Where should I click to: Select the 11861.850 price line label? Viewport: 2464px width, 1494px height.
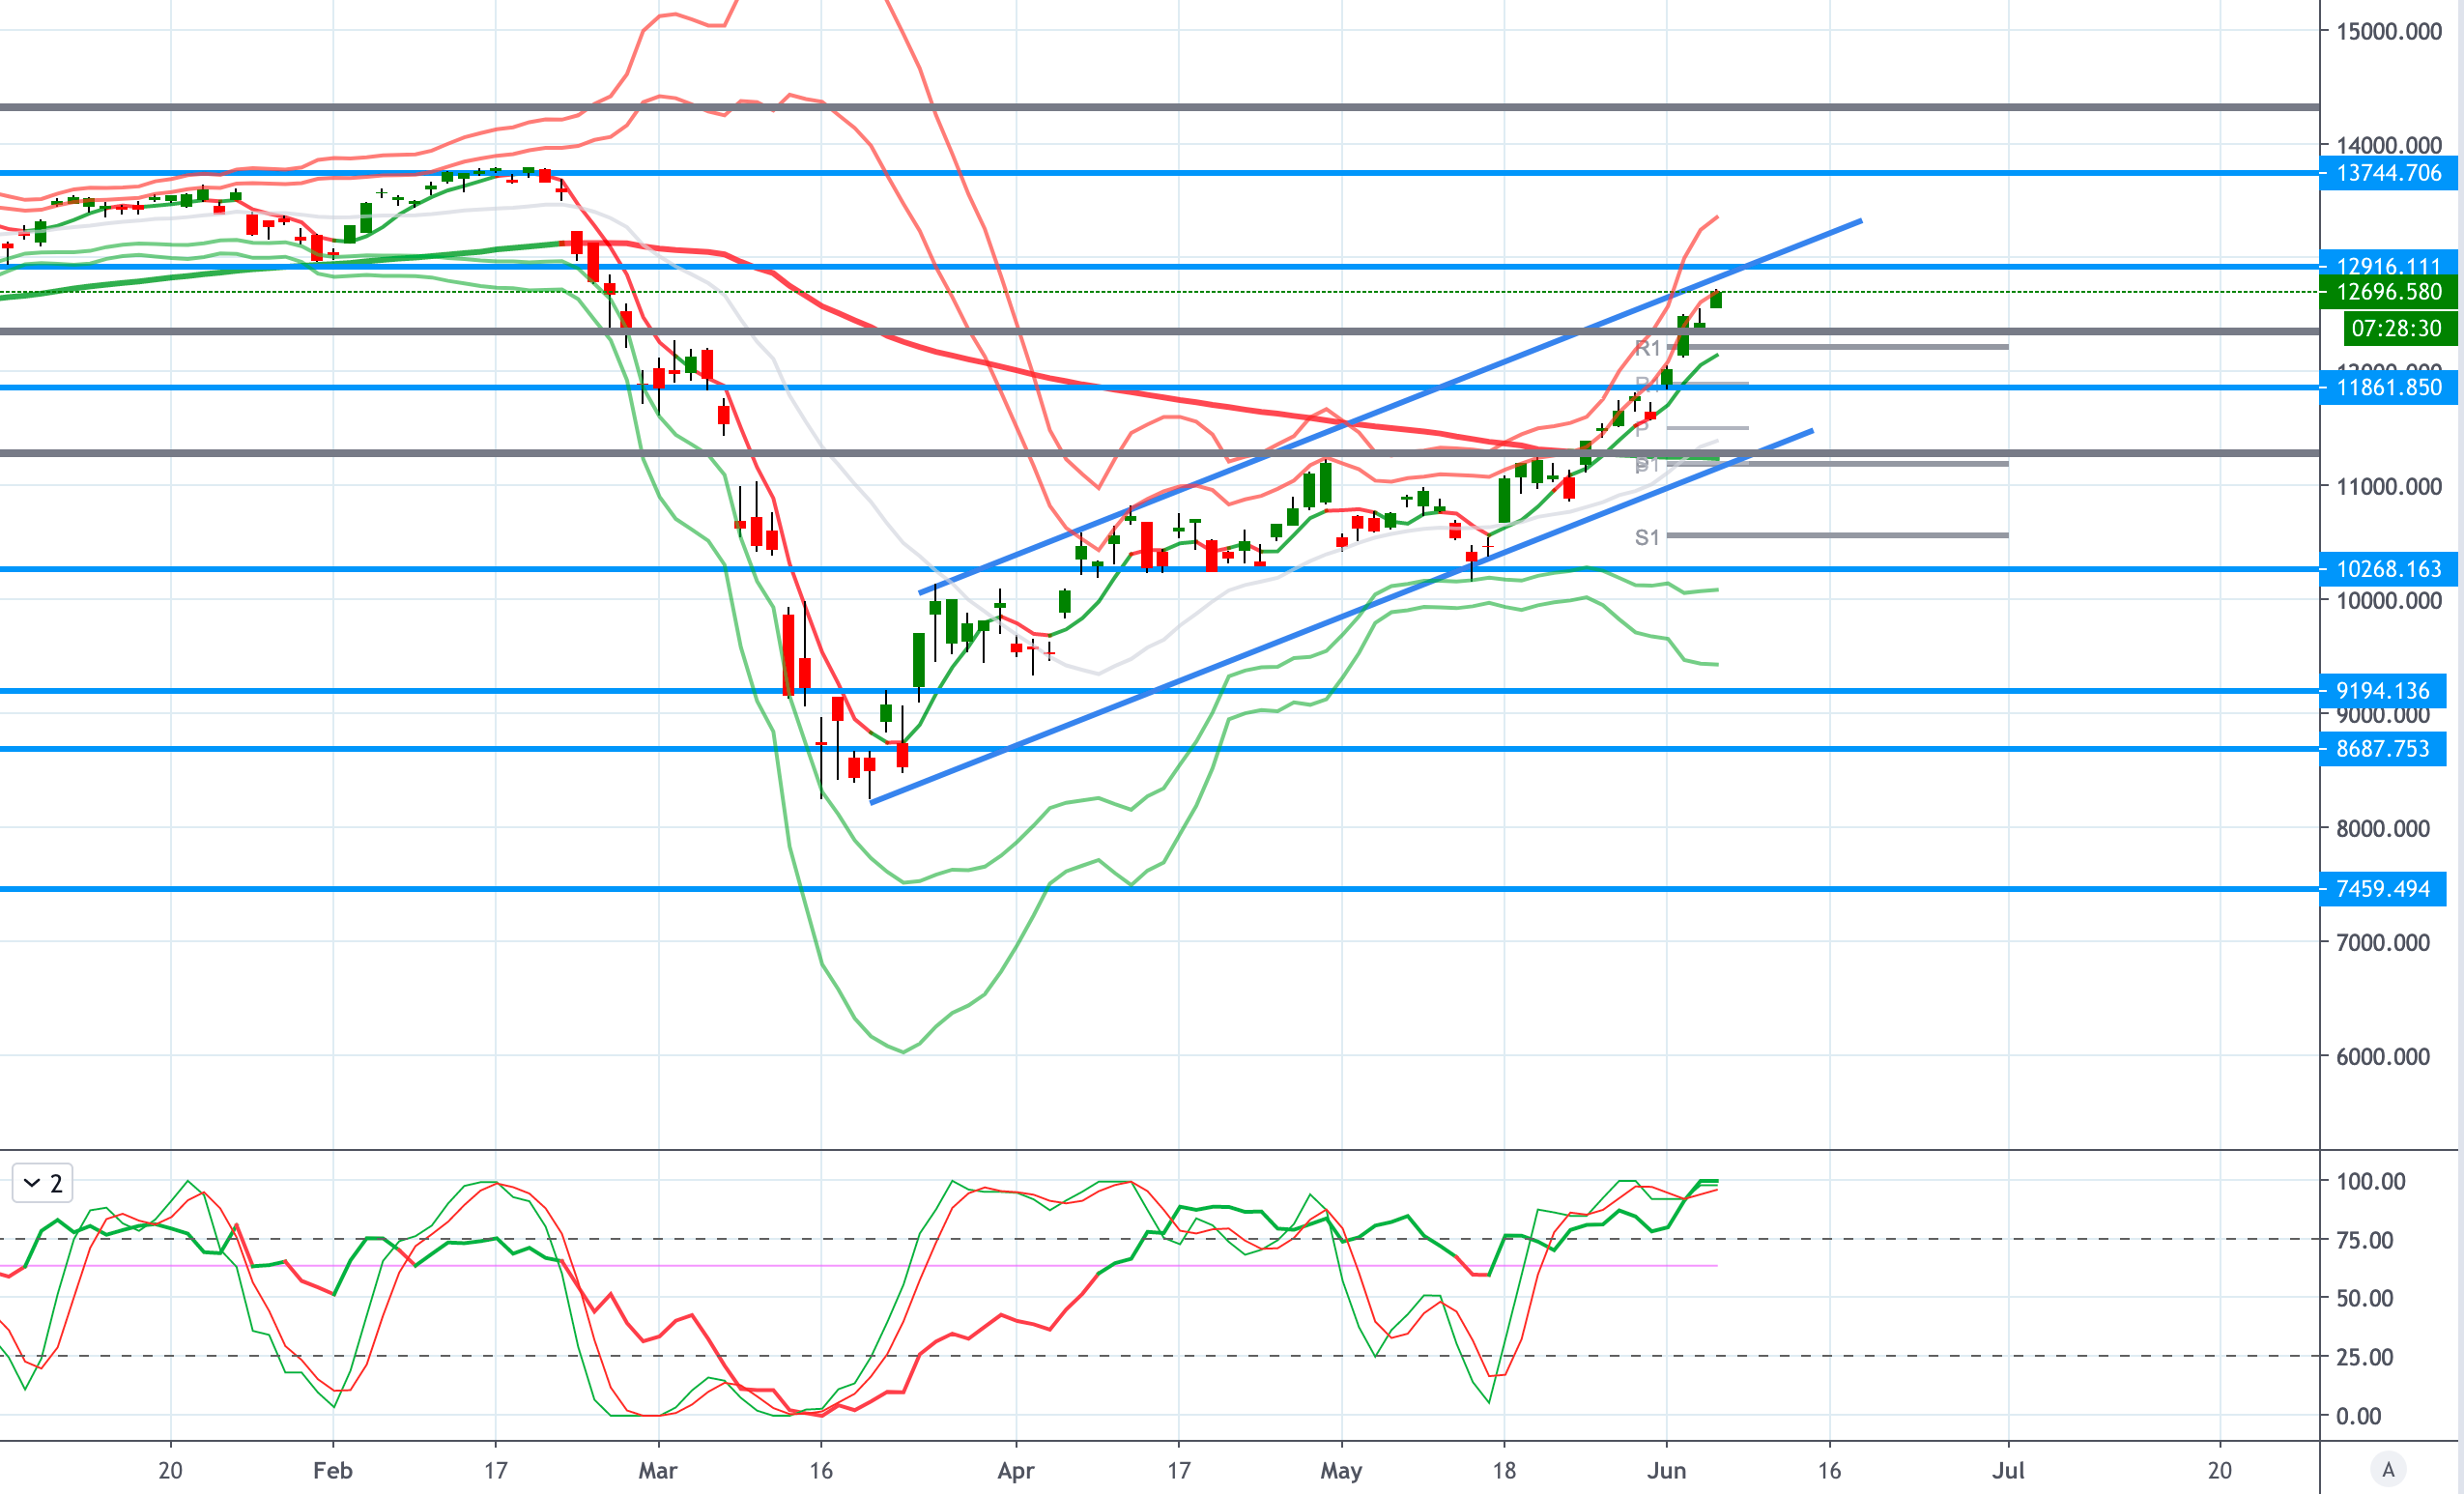[x=2388, y=387]
